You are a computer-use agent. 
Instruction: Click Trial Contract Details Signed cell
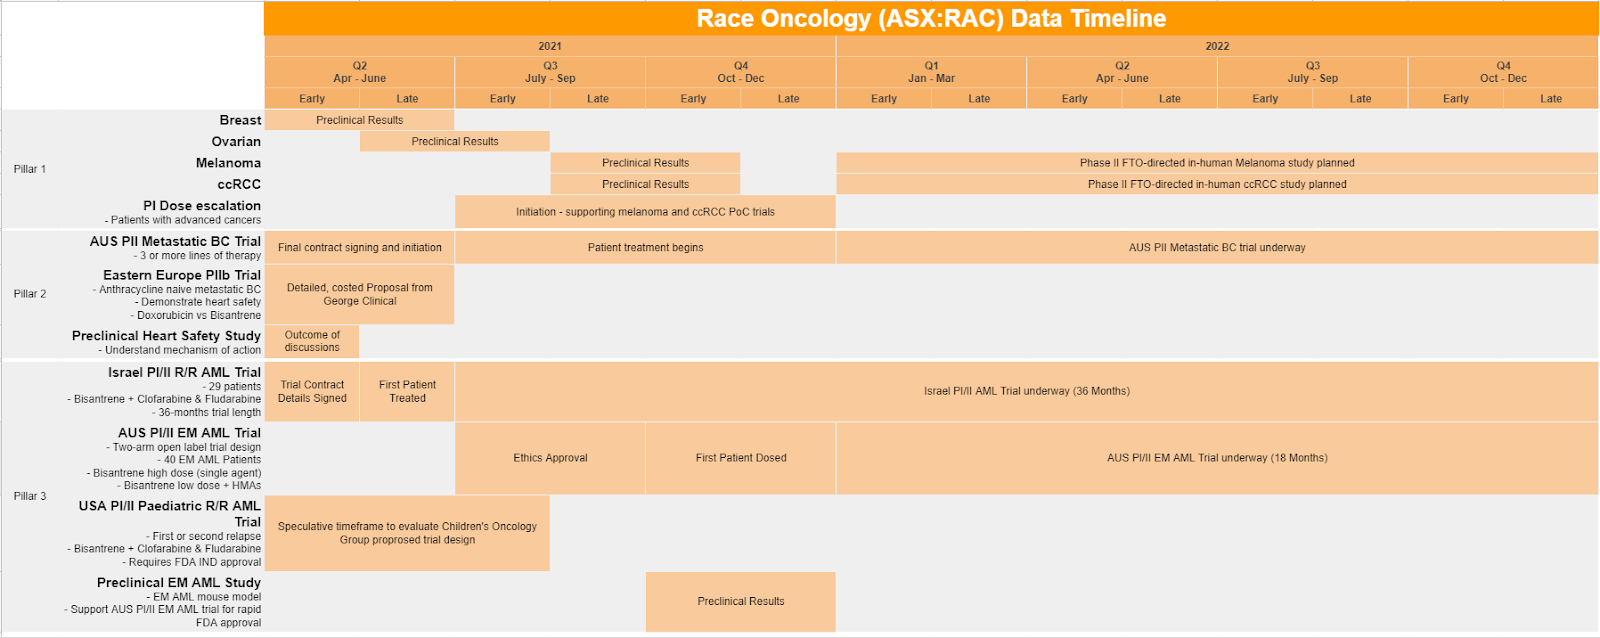(312, 391)
